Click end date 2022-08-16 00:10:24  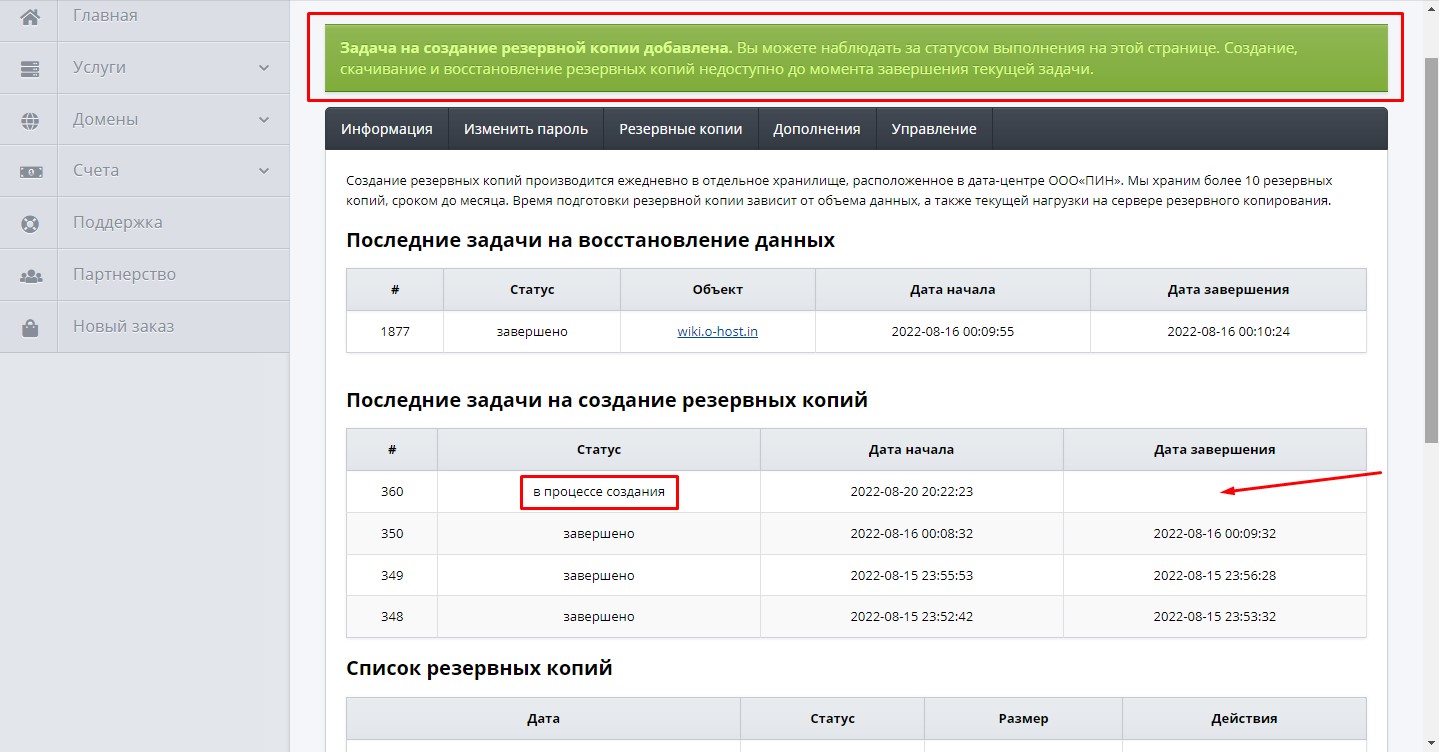click(1228, 331)
